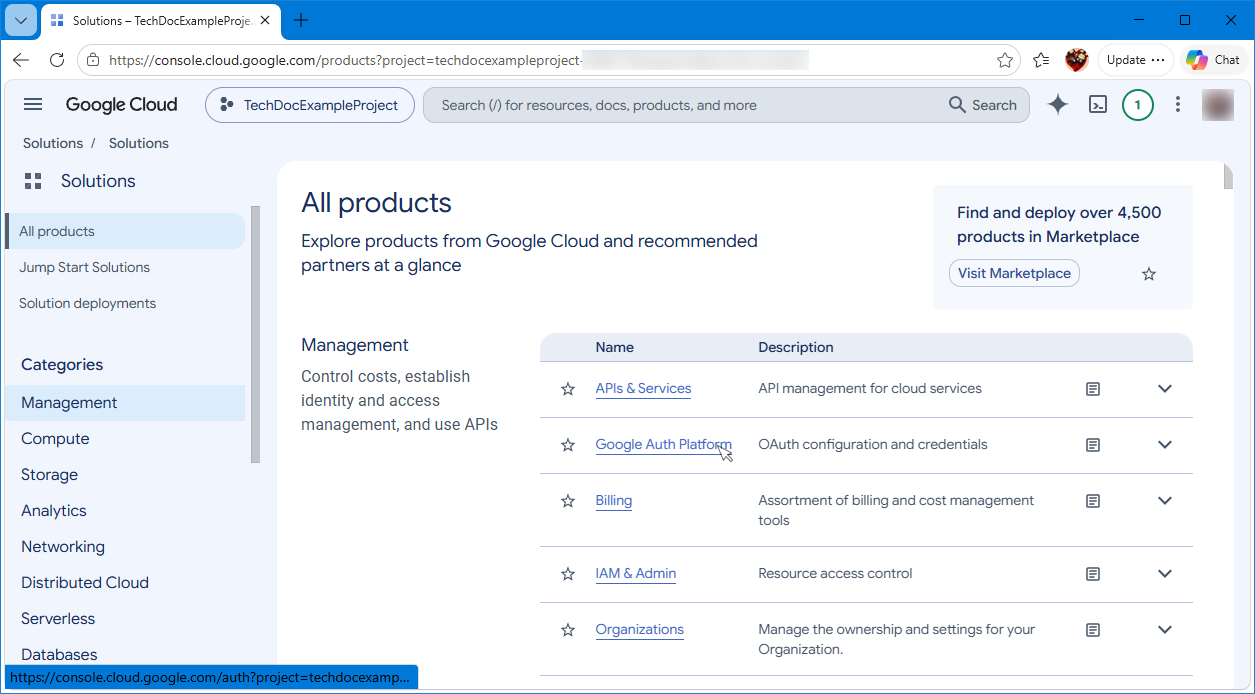Open Solution deployments in sidebar
The image size is (1255, 694).
[87, 303]
